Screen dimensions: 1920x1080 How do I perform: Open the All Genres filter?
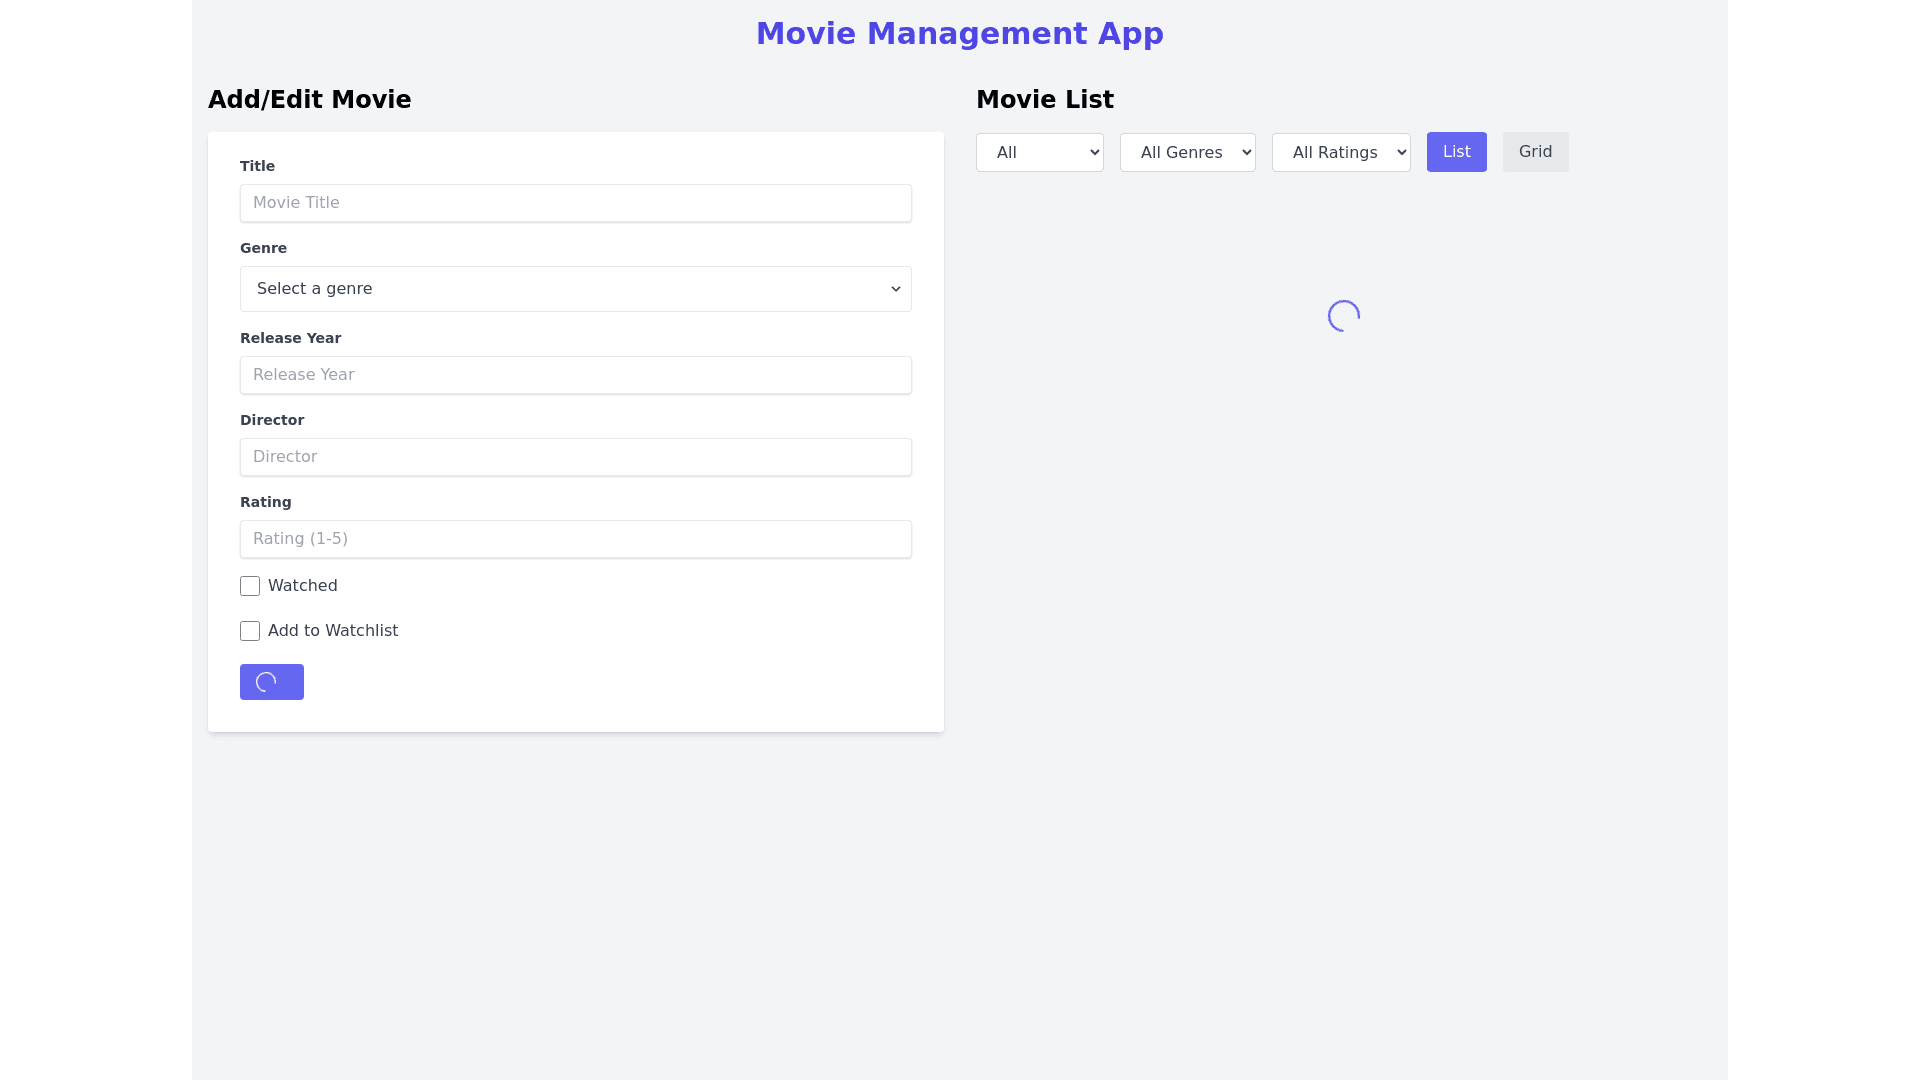(1187, 152)
